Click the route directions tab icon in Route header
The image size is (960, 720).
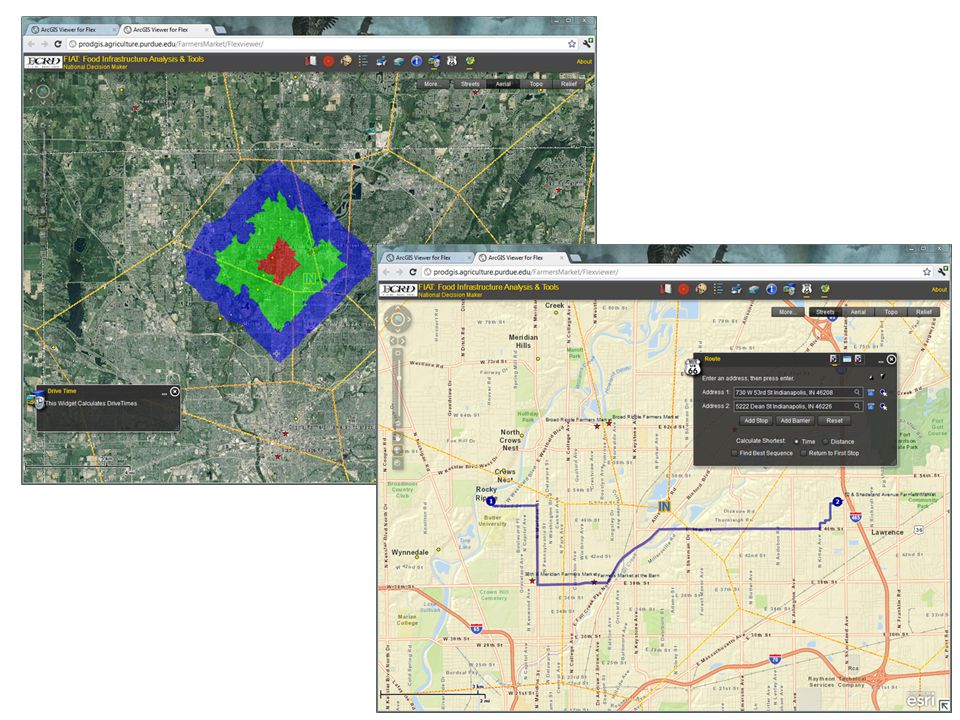tap(847, 359)
